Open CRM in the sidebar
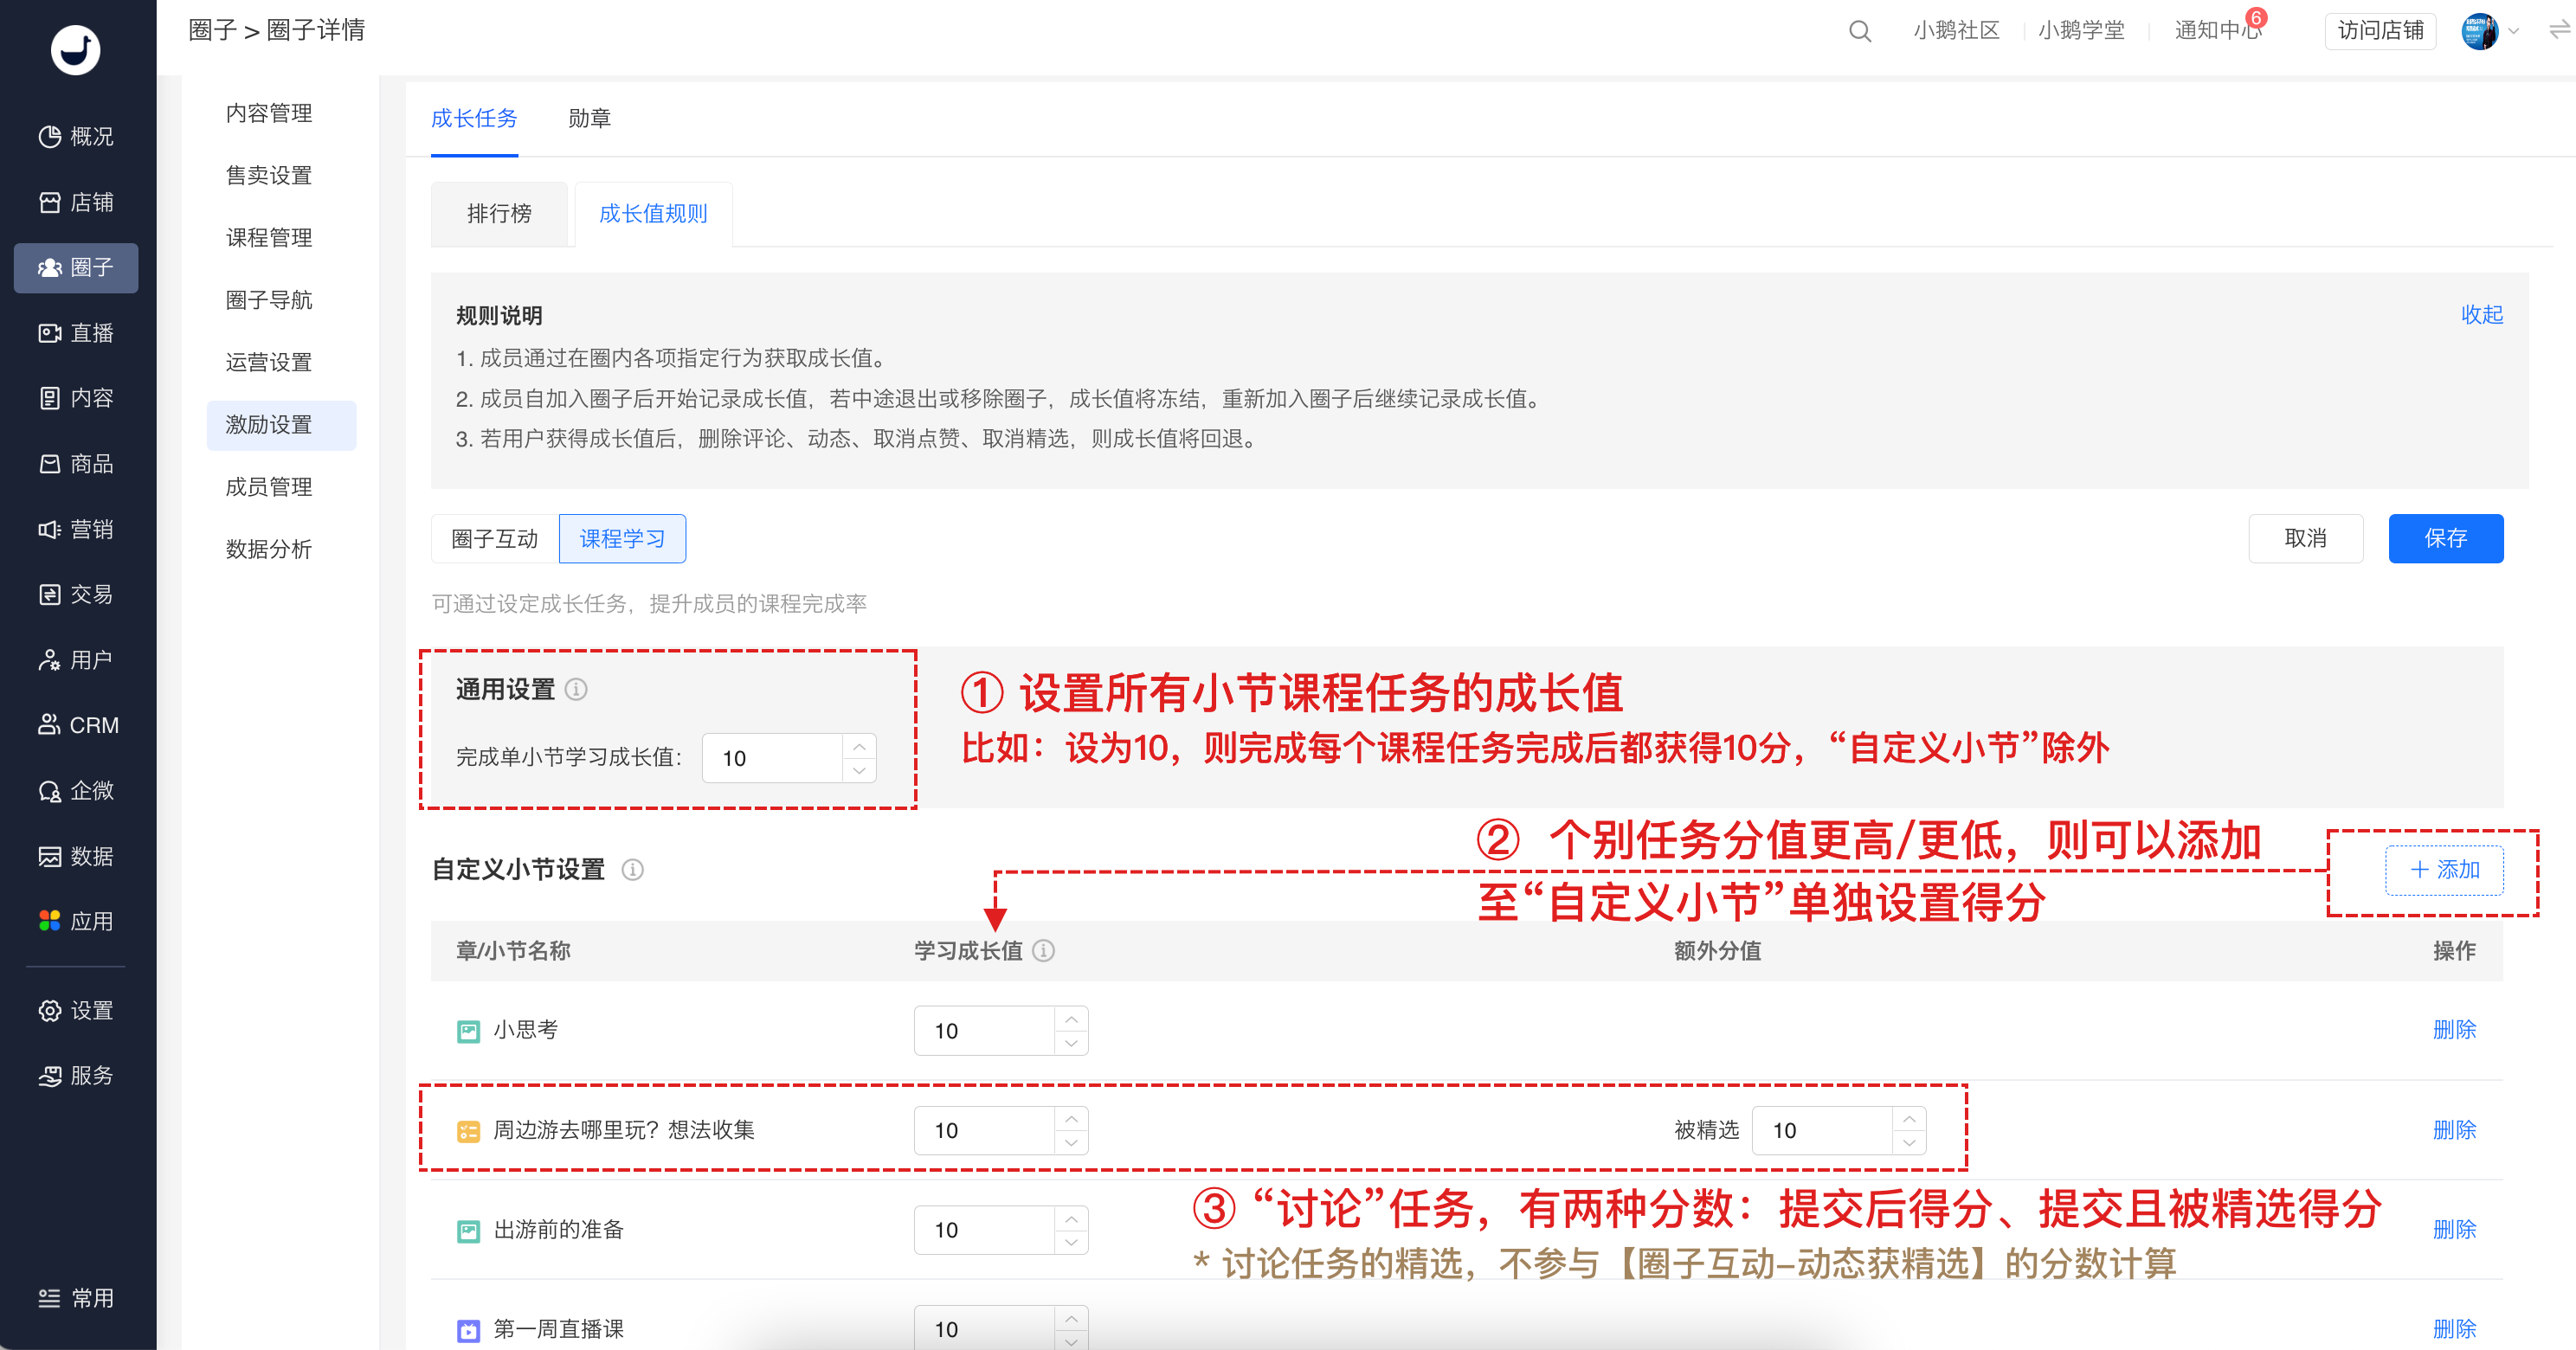 (76, 725)
